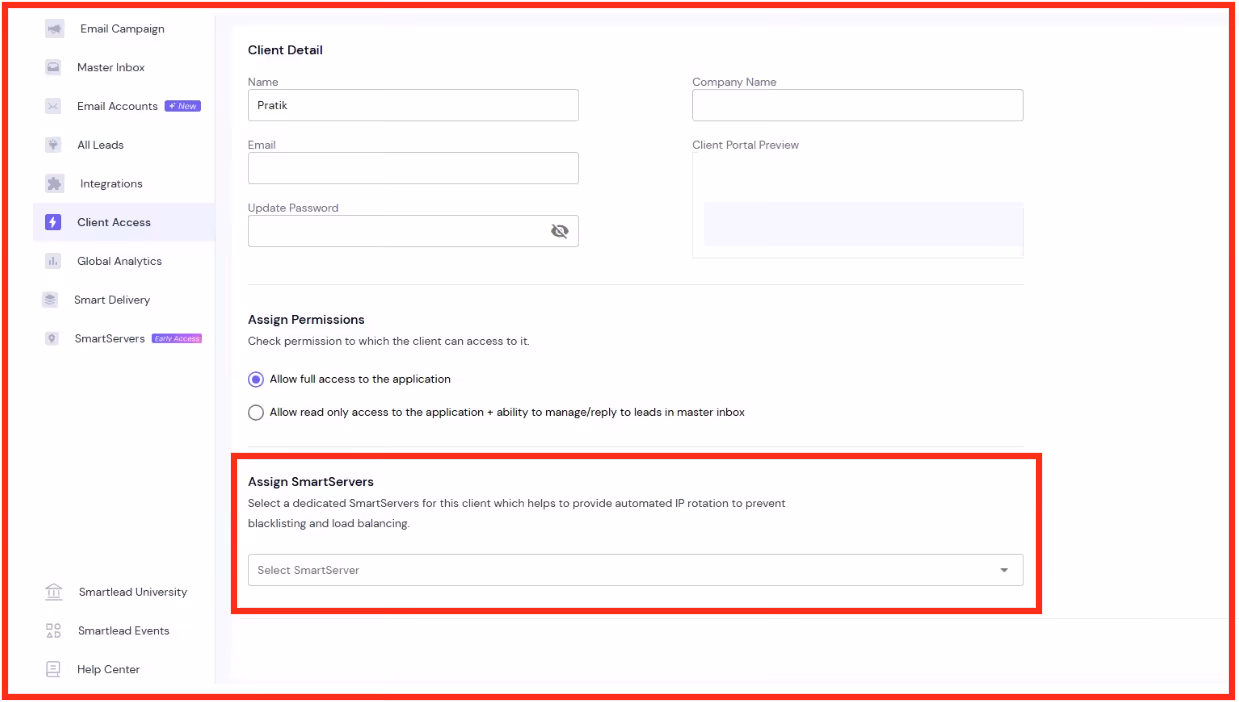Open the Help Center menu item
This screenshot has height=702, width=1239.
(x=108, y=669)
